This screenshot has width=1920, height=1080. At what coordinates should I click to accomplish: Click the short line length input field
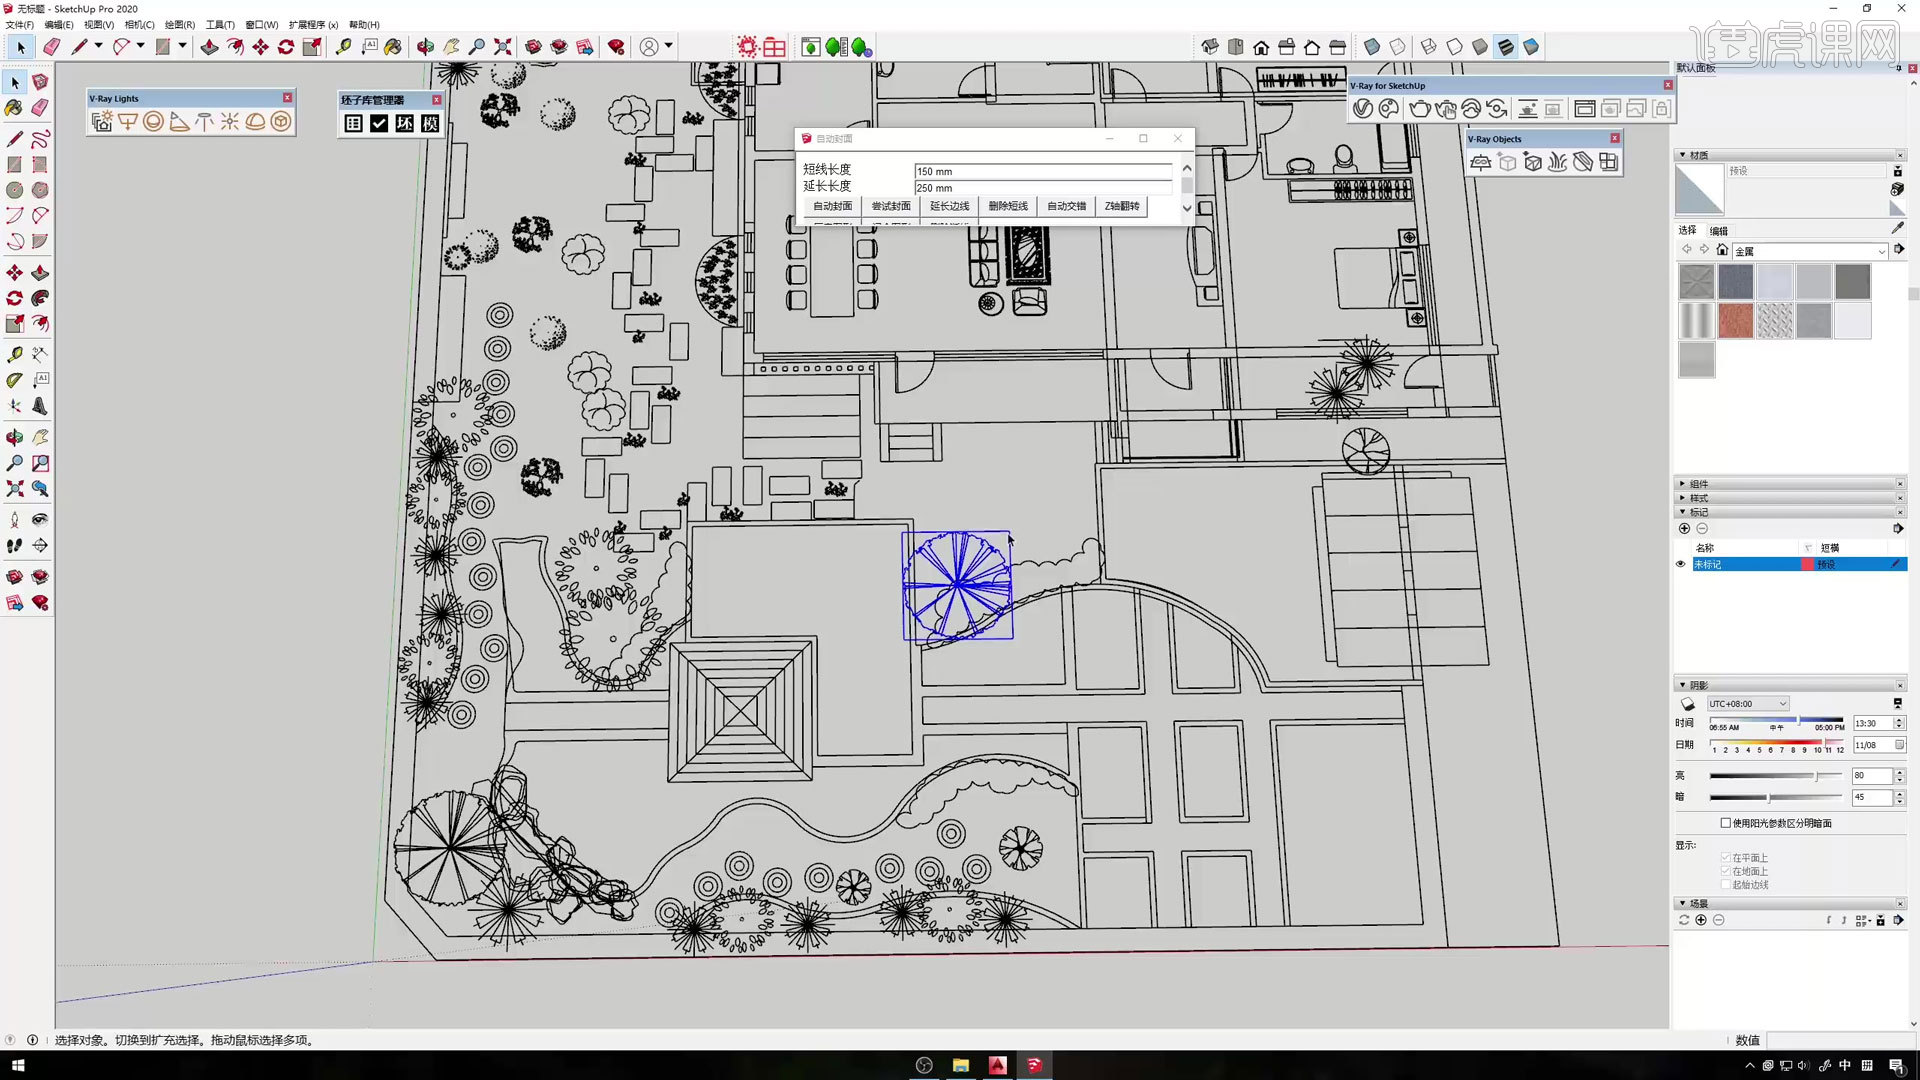pyautogui.click(x=1043, y=171)
